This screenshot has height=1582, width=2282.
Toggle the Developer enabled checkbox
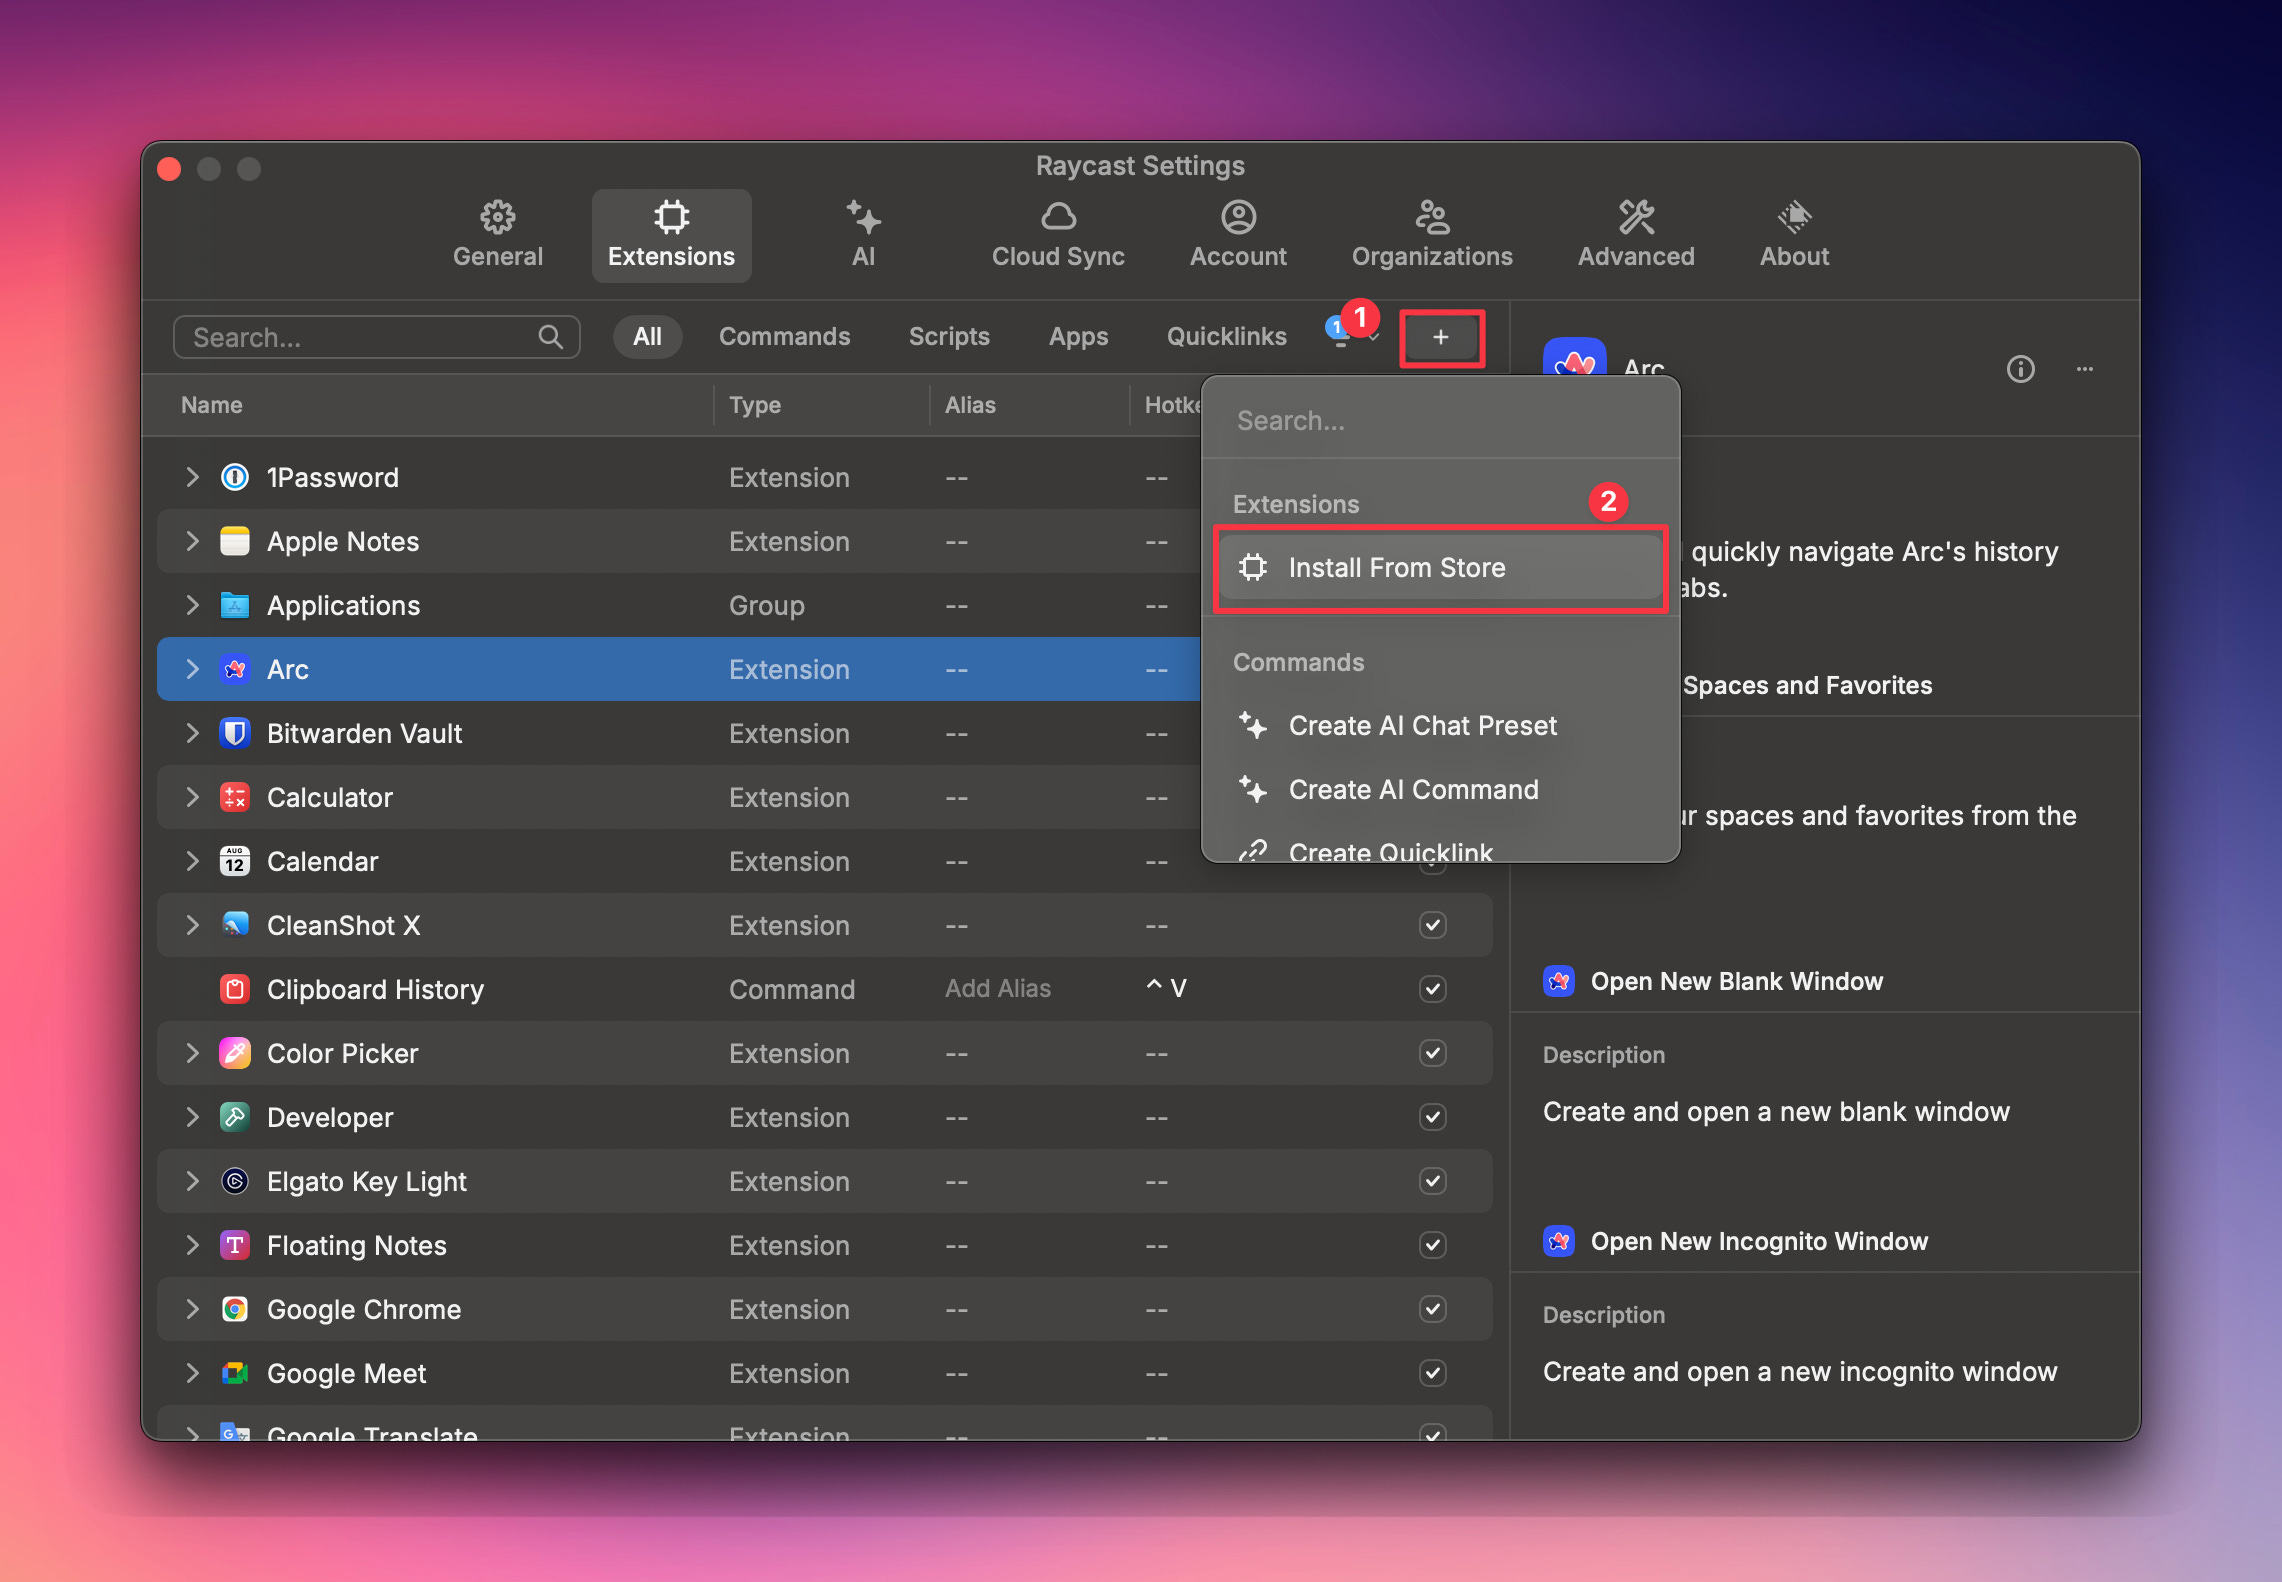[x=1432, y=1117]
